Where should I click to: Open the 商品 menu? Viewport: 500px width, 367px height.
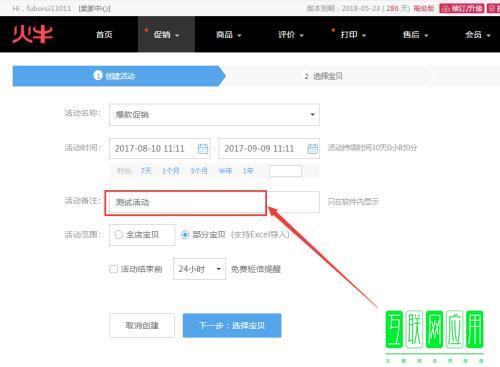coord(229,34)
